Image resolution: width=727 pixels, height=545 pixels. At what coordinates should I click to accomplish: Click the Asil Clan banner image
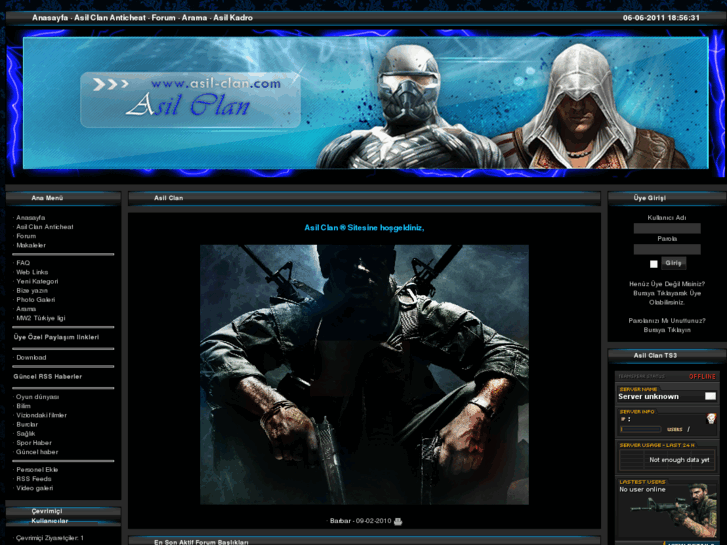point(365,103)
